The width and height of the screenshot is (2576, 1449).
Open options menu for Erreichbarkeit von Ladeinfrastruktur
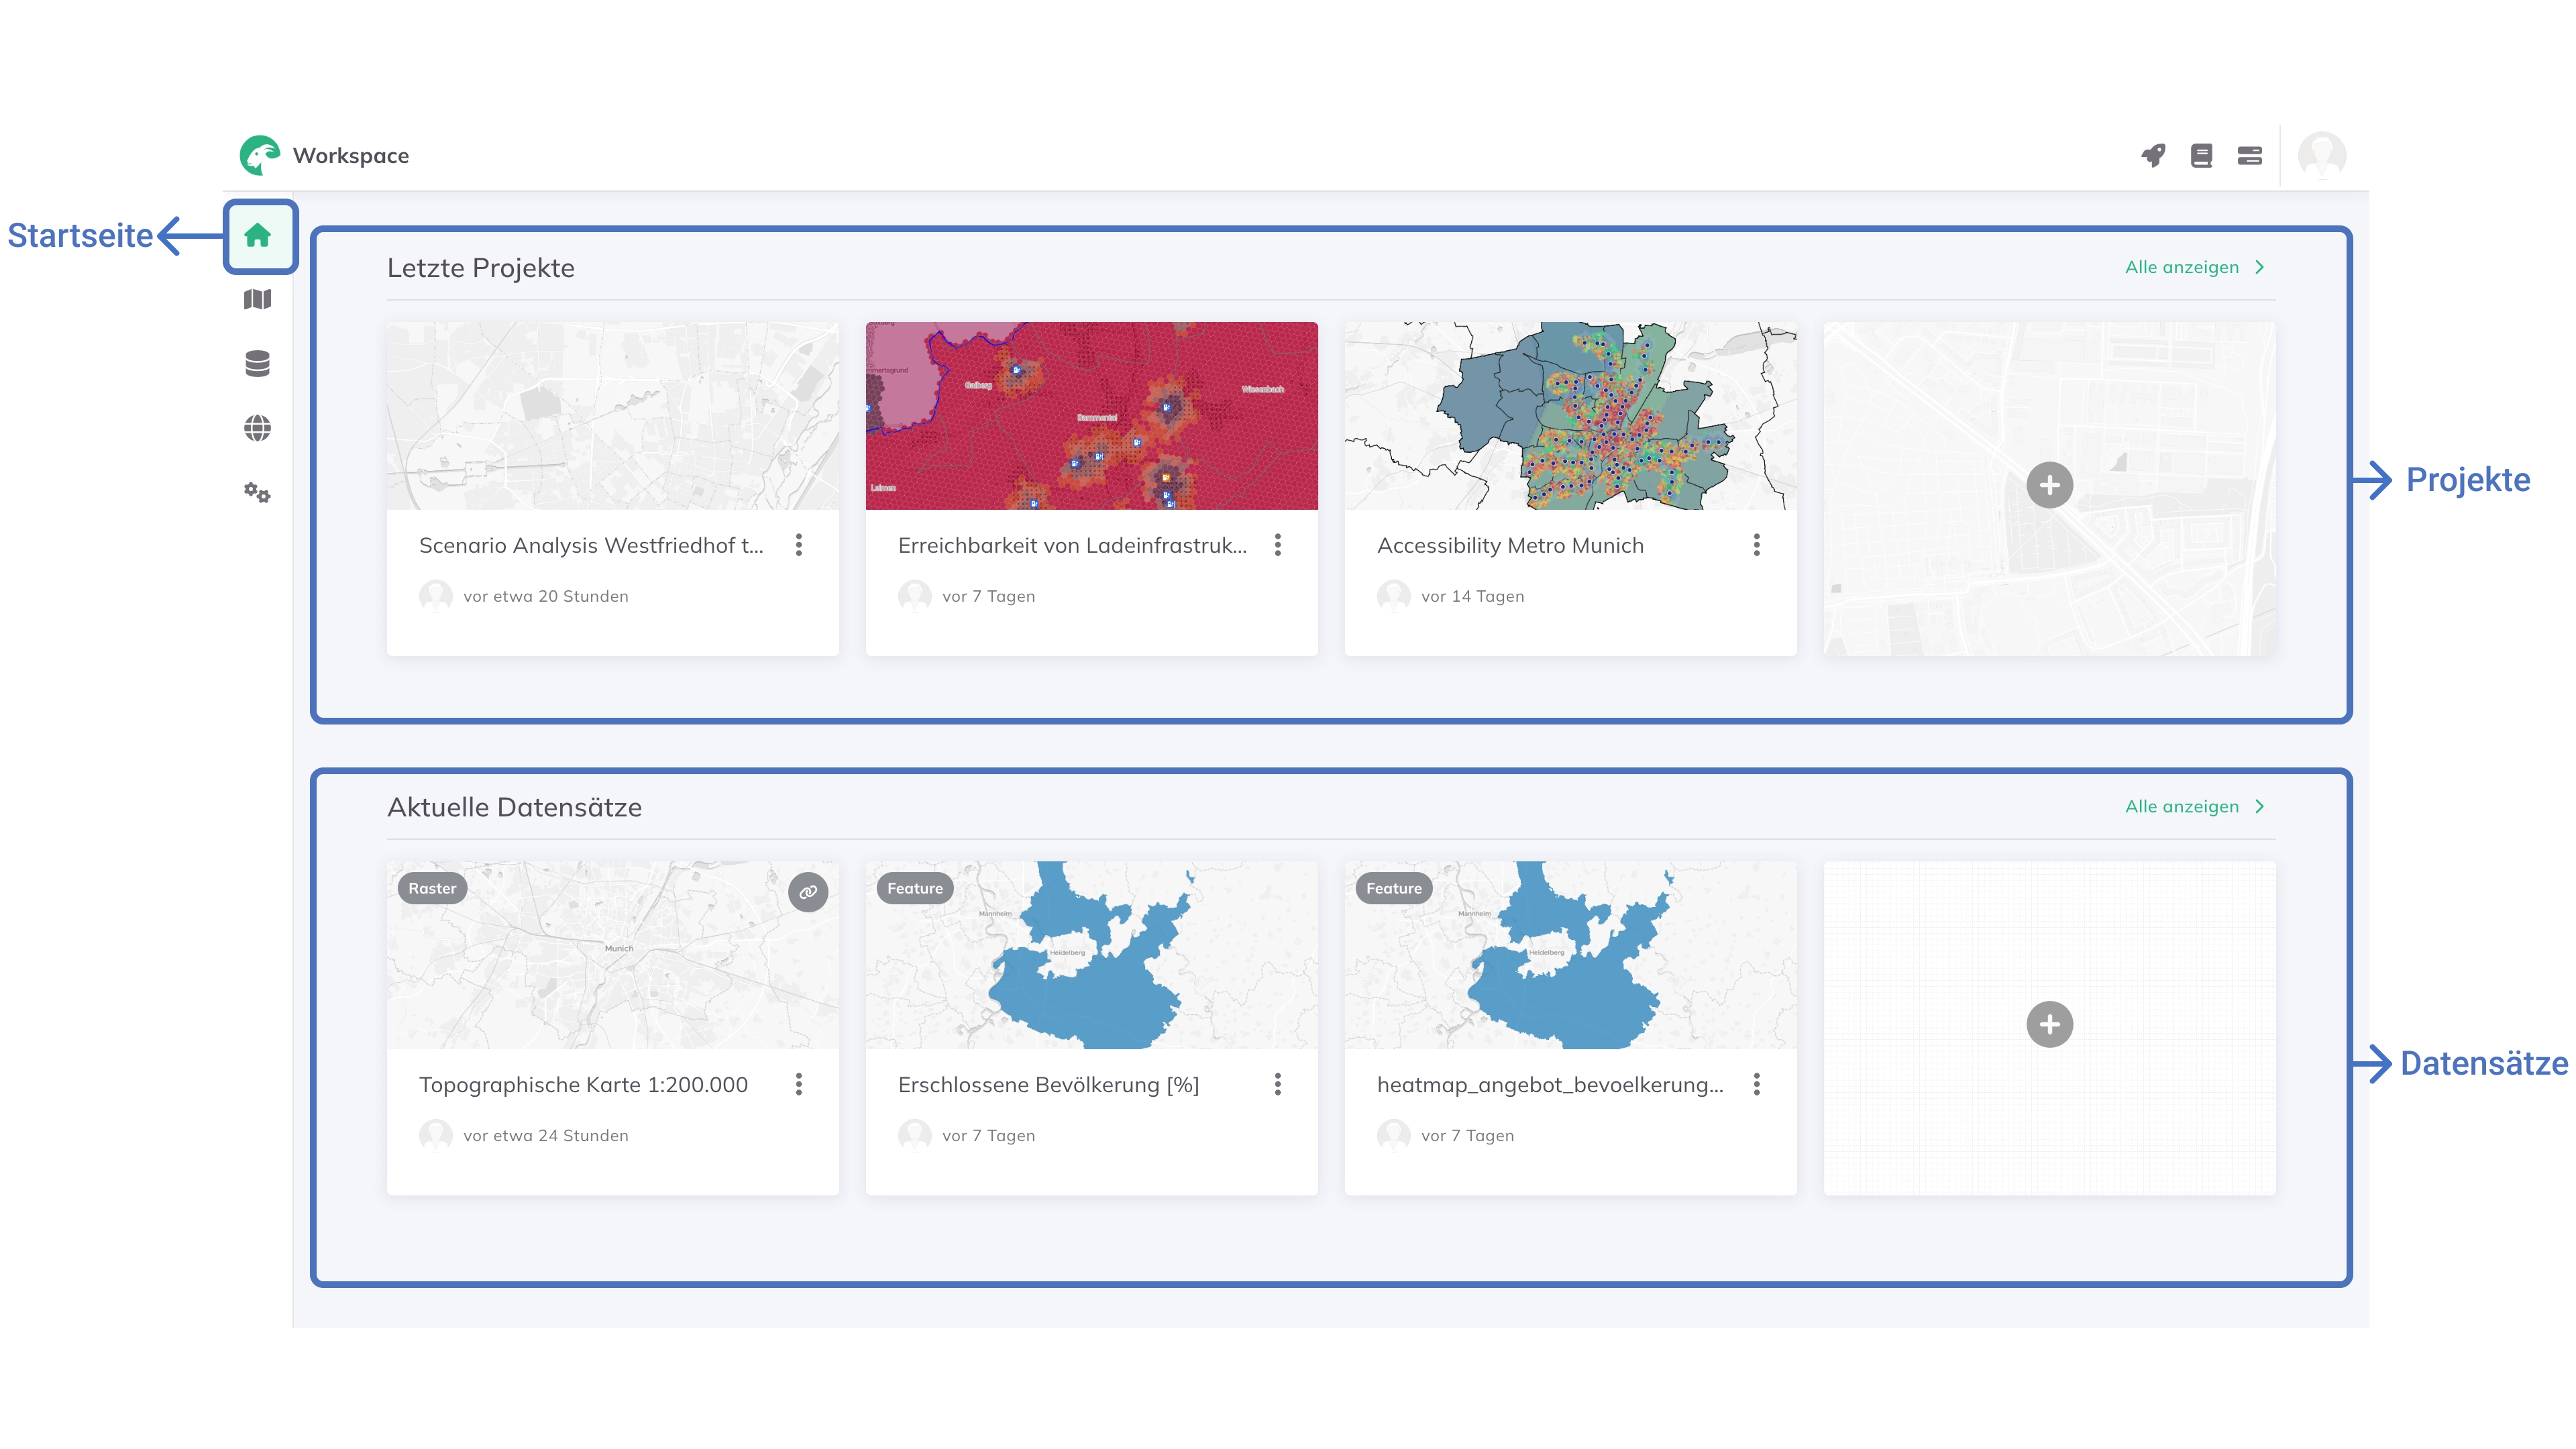pos(1278,545)
